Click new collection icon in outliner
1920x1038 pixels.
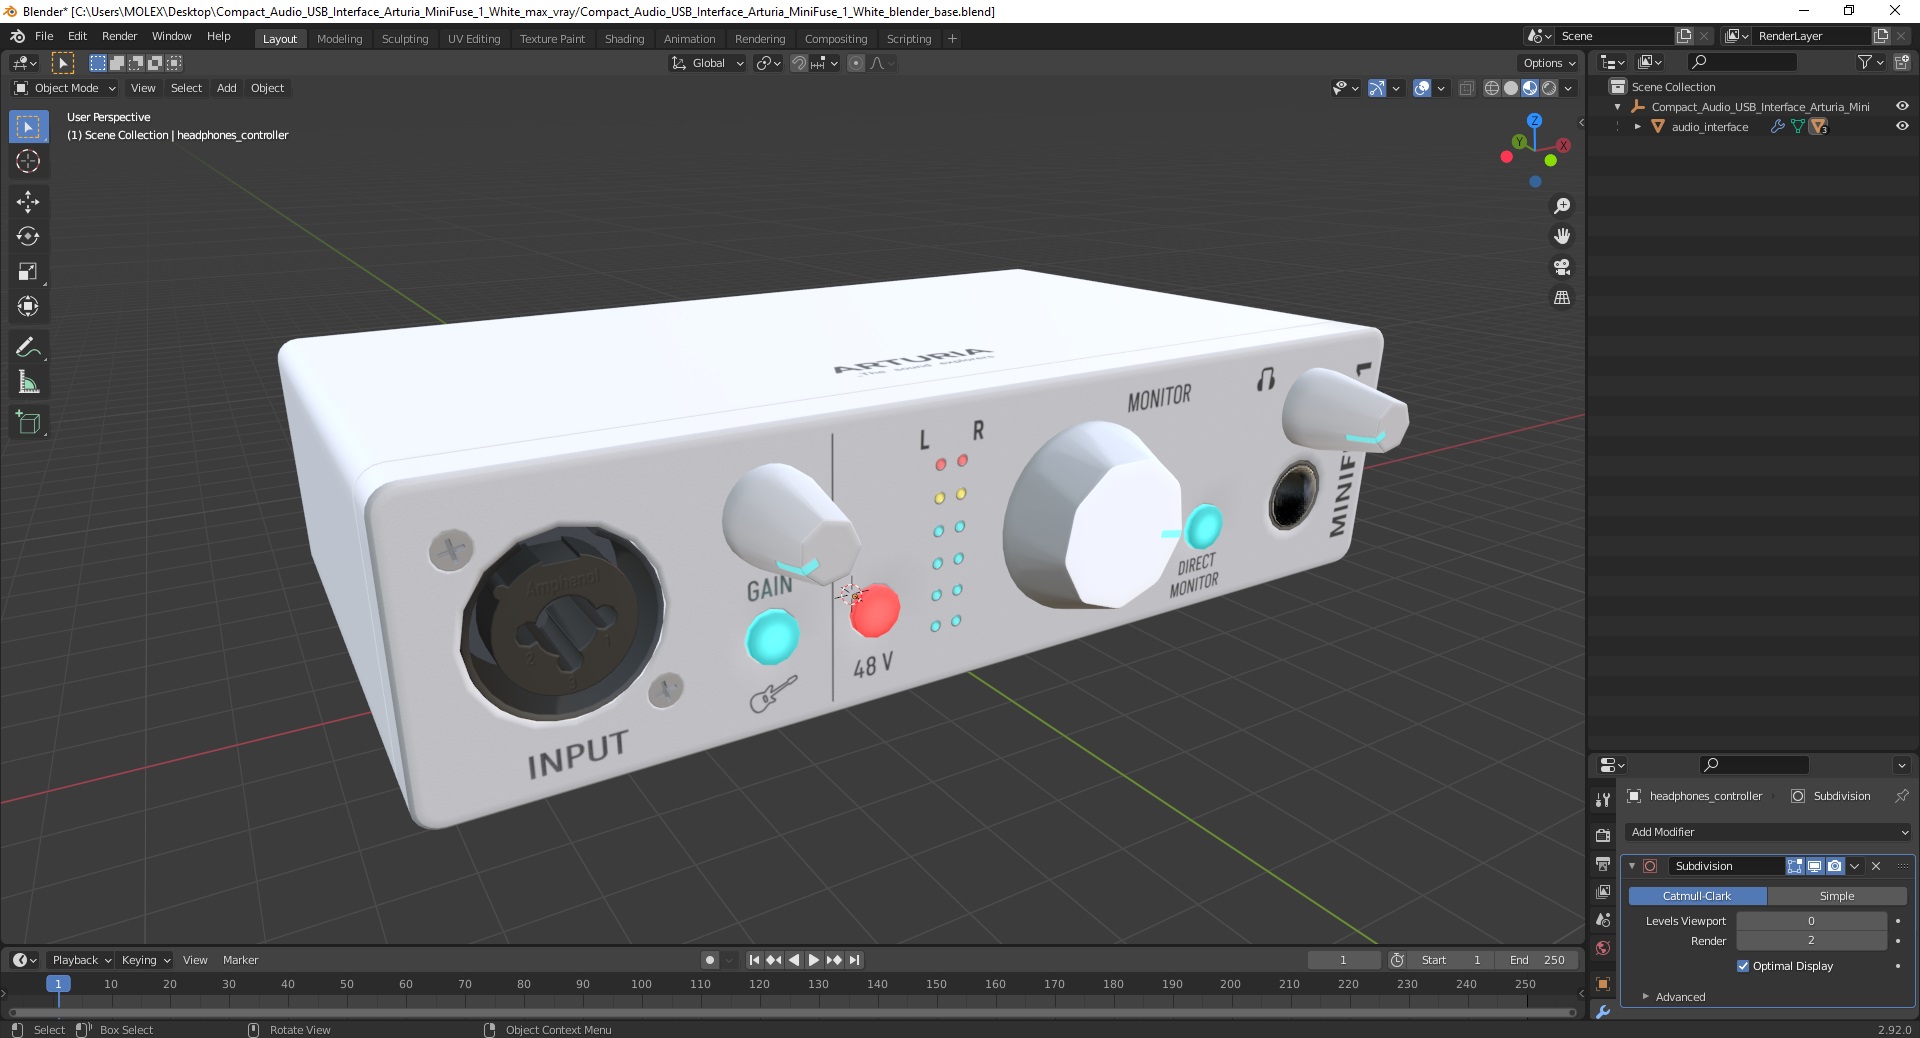(x=1901, y=62)
